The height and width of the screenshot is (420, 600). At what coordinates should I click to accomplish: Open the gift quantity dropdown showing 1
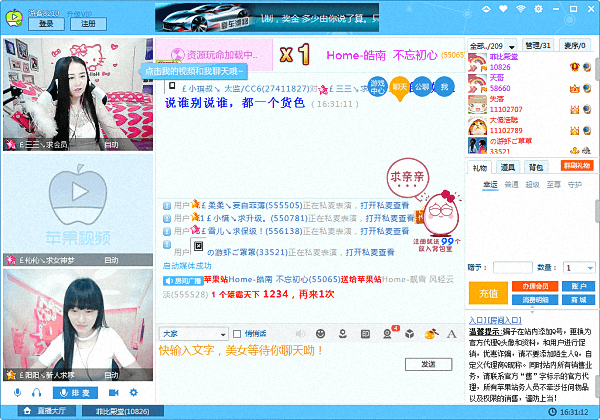point(580,268)
